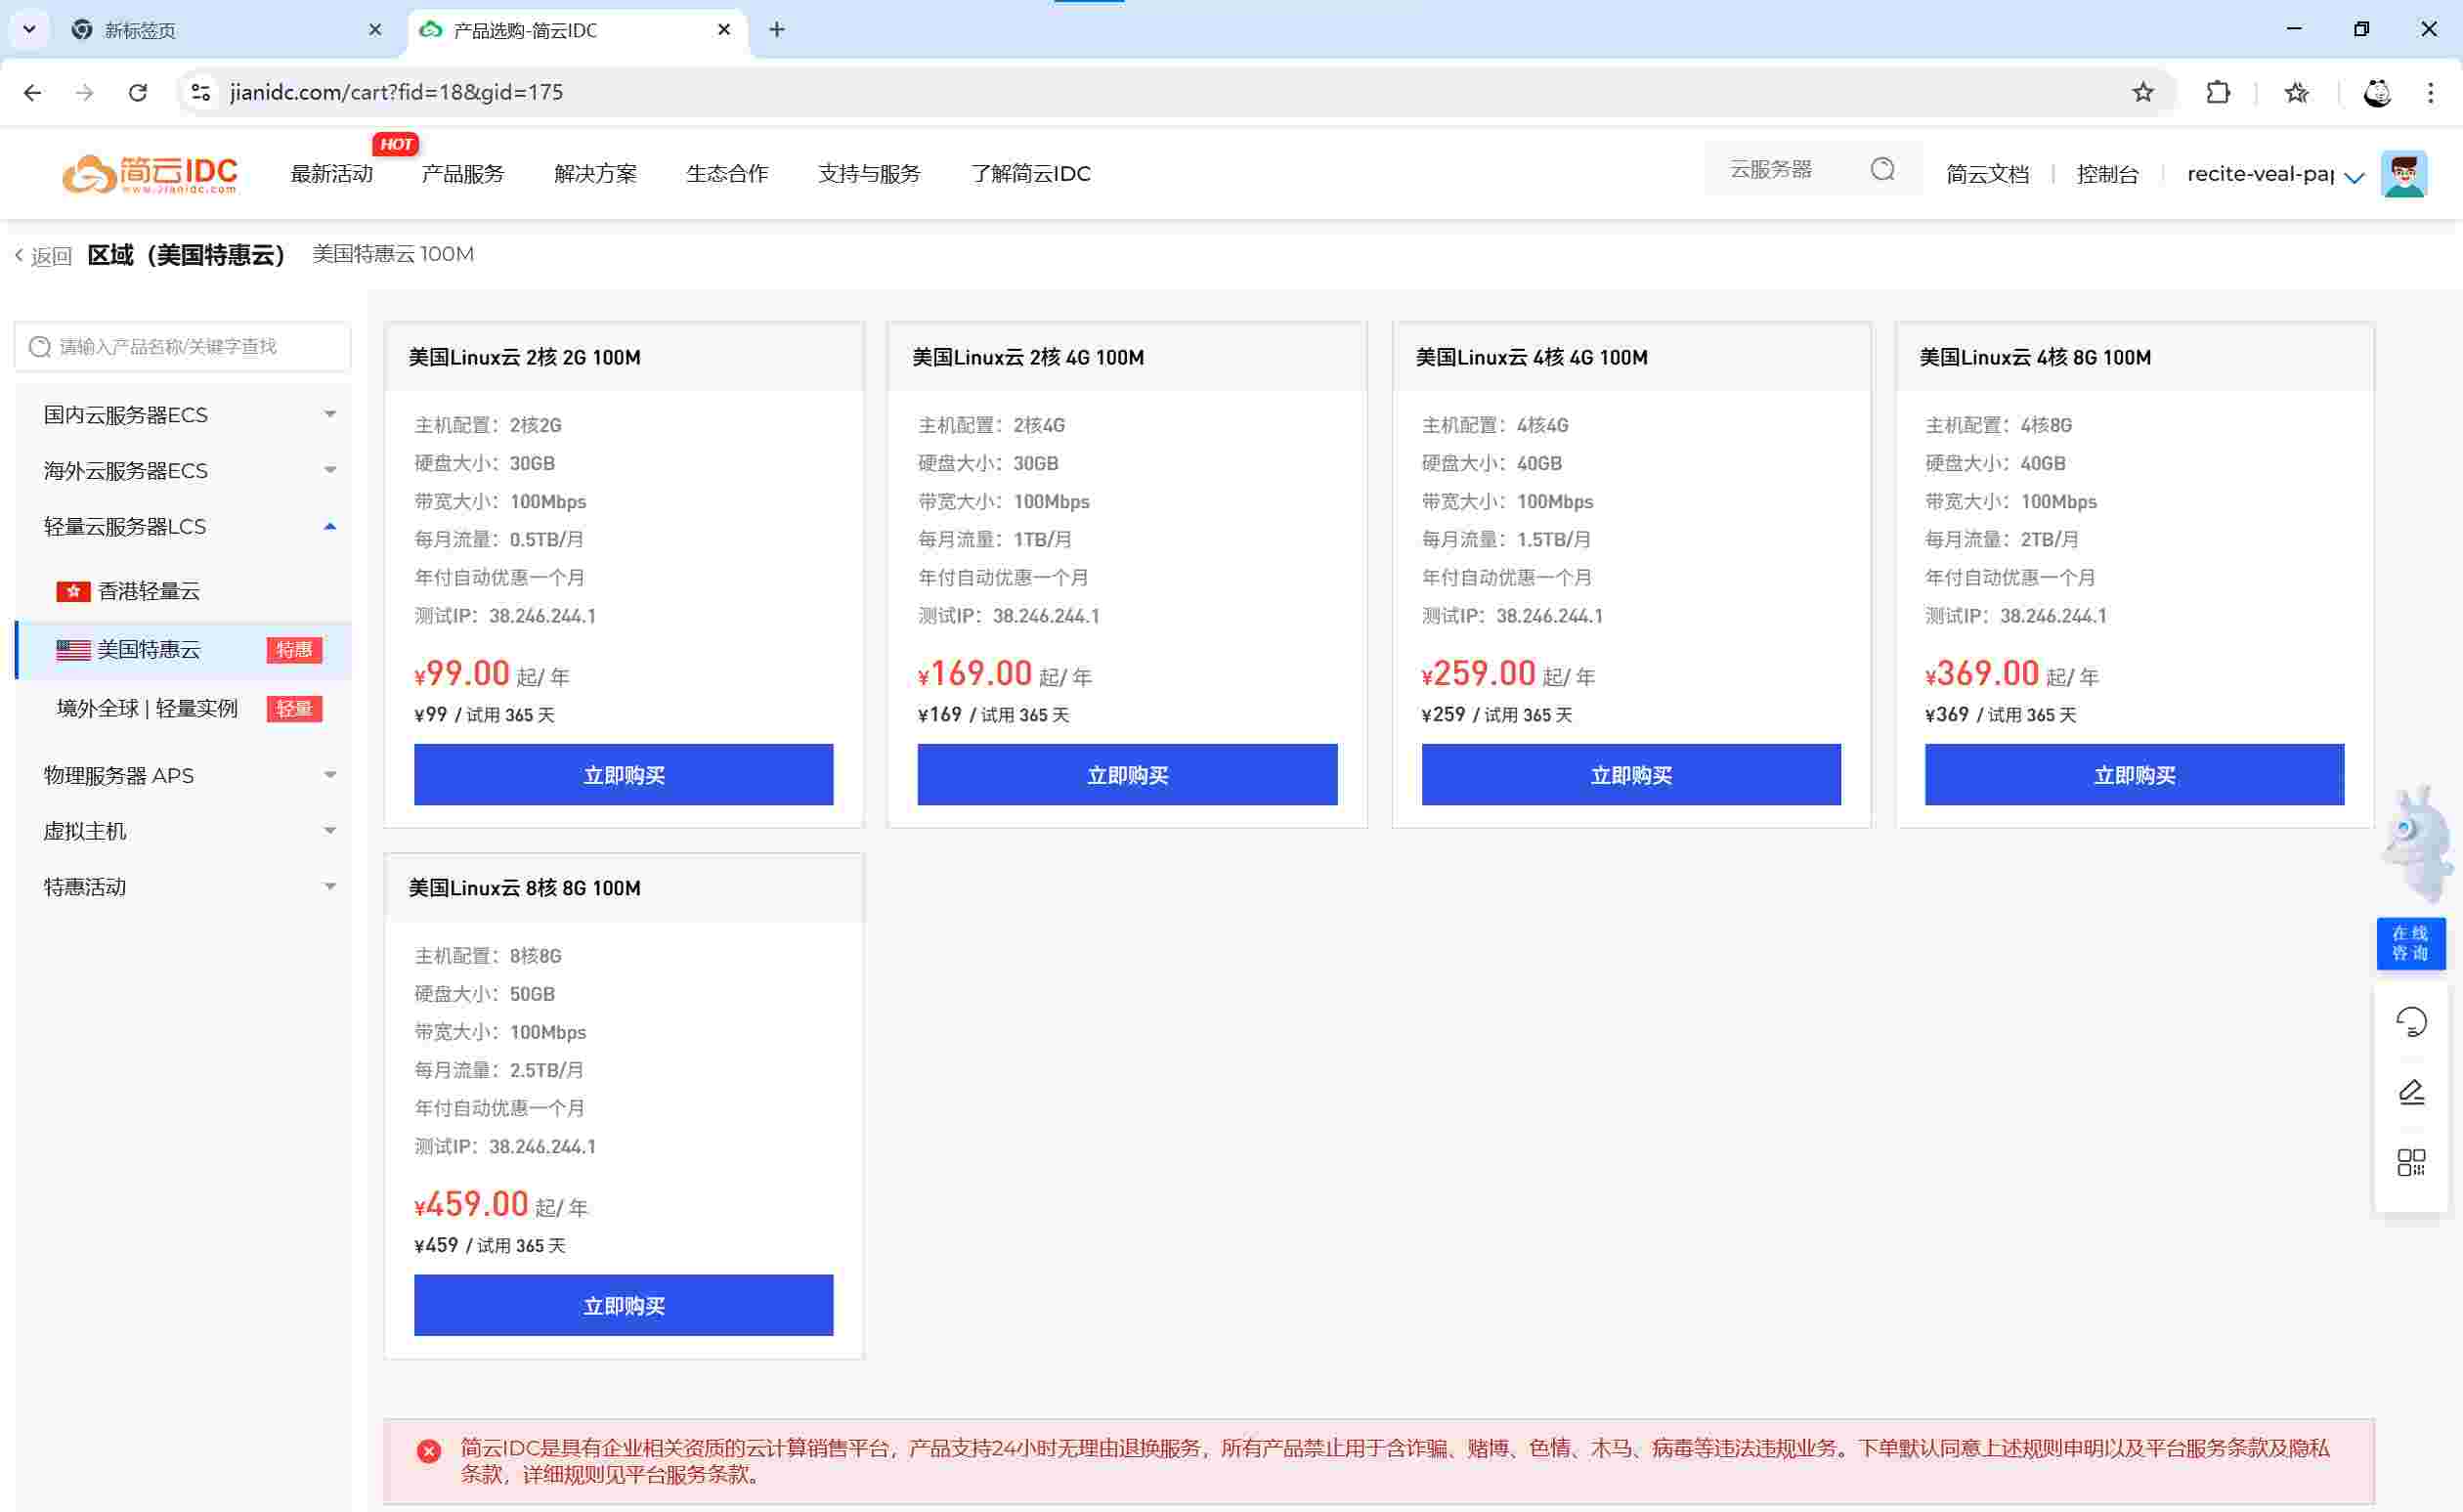Open the browser extensions puzzle icon

pyautogui.click(x=2217, y=92)
